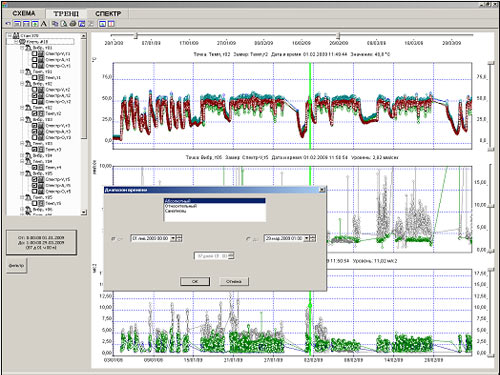Screen dimensions: 500x375
Task: Toggle the Спектр-V,т1 checkbox
Action: [34, 54]
